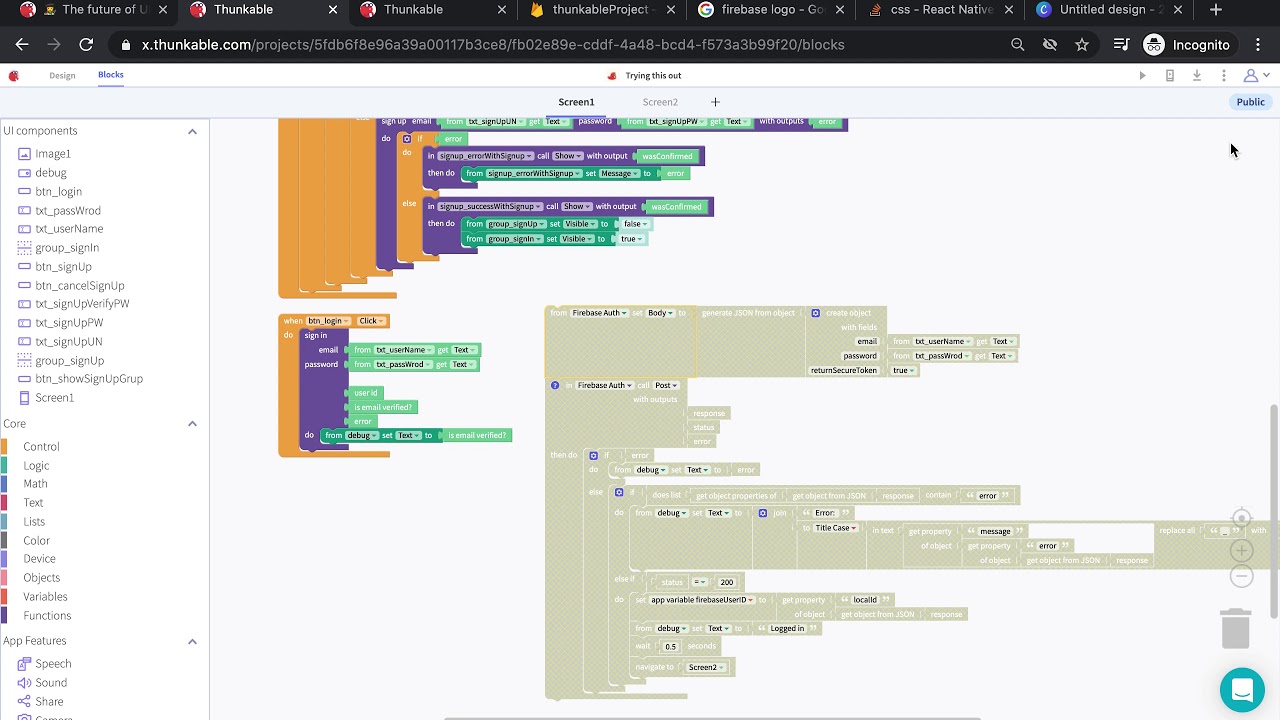Select the Image1 component in the list

click(x=53, y=154)
